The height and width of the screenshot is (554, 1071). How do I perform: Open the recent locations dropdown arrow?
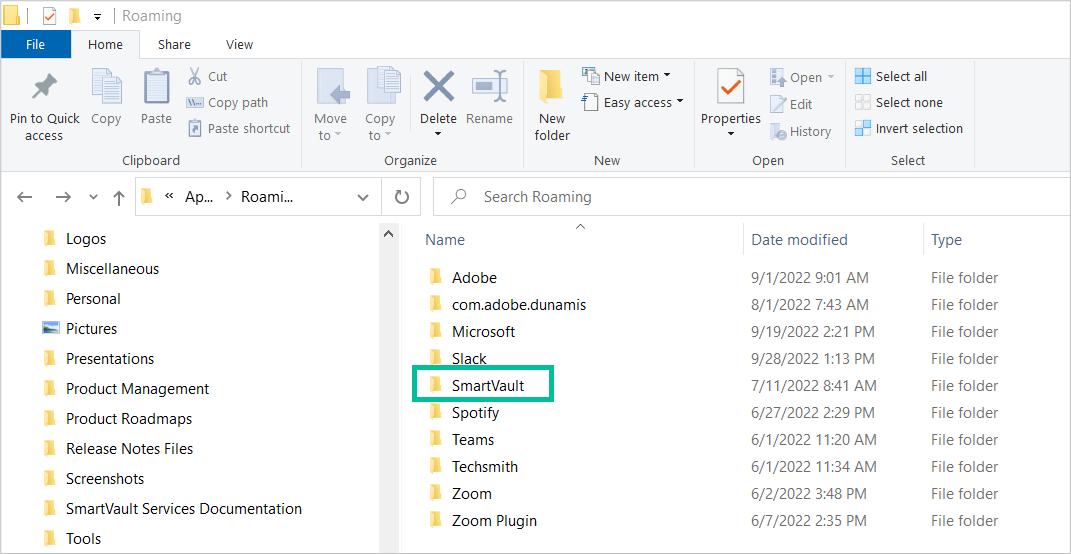(94, 197)
